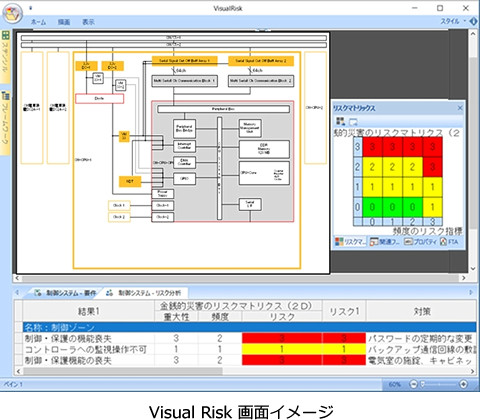Select the top-left red cell of the risk matrix

[x=372, y=147]
